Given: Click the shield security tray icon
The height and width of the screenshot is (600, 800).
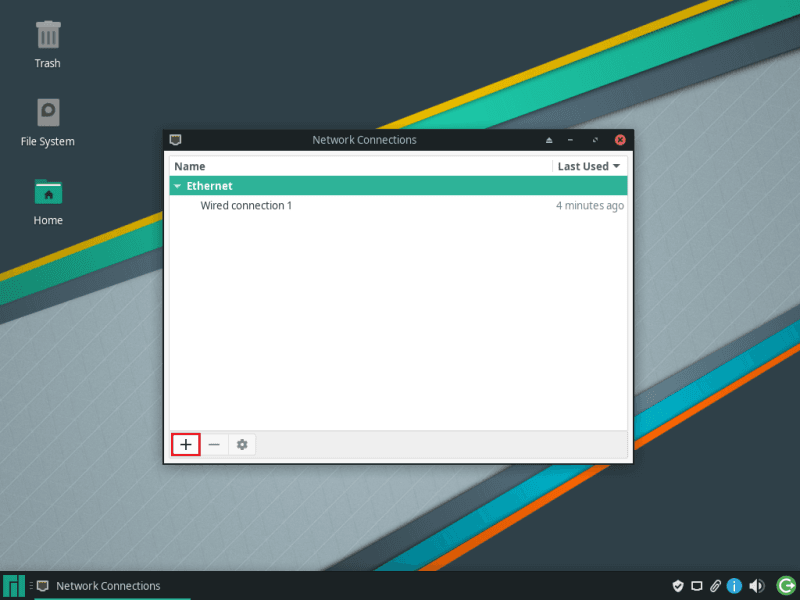Looking at the screenshot, I should click(x=677, y=586).
